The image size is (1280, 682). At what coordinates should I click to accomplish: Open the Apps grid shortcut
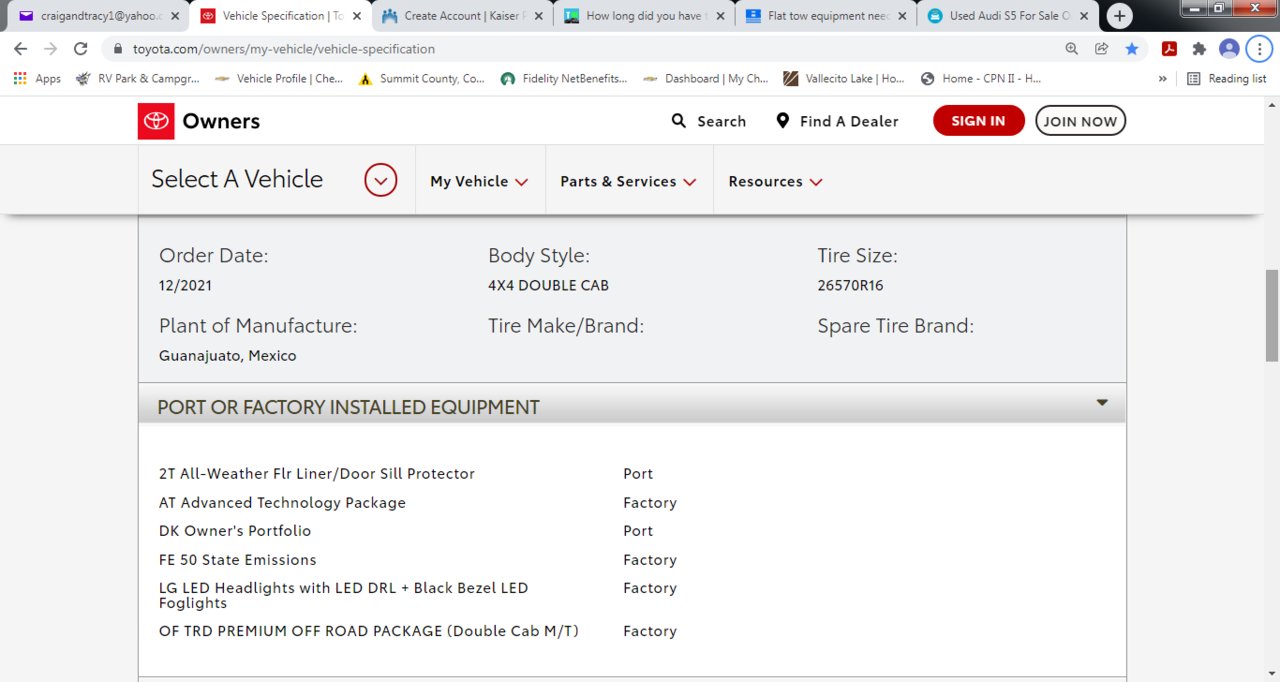pyautogui.click(x=37, y=79)
